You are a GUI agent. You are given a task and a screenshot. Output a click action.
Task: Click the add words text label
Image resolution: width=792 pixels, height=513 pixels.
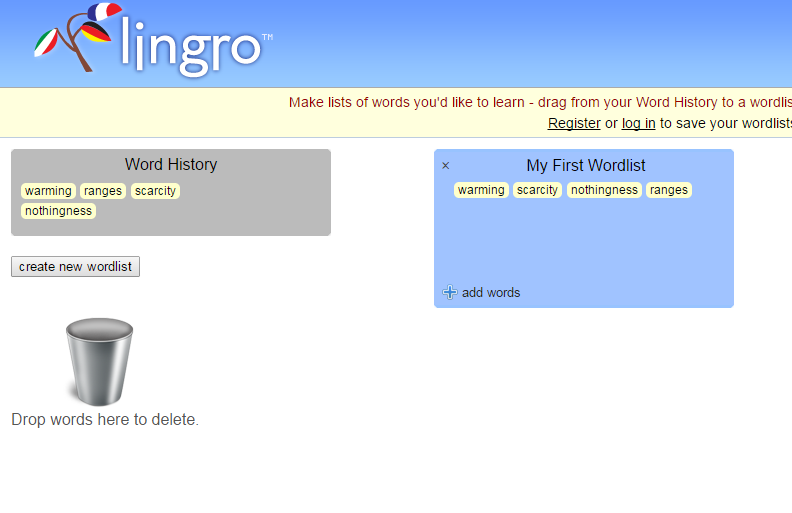pos(490,293)
